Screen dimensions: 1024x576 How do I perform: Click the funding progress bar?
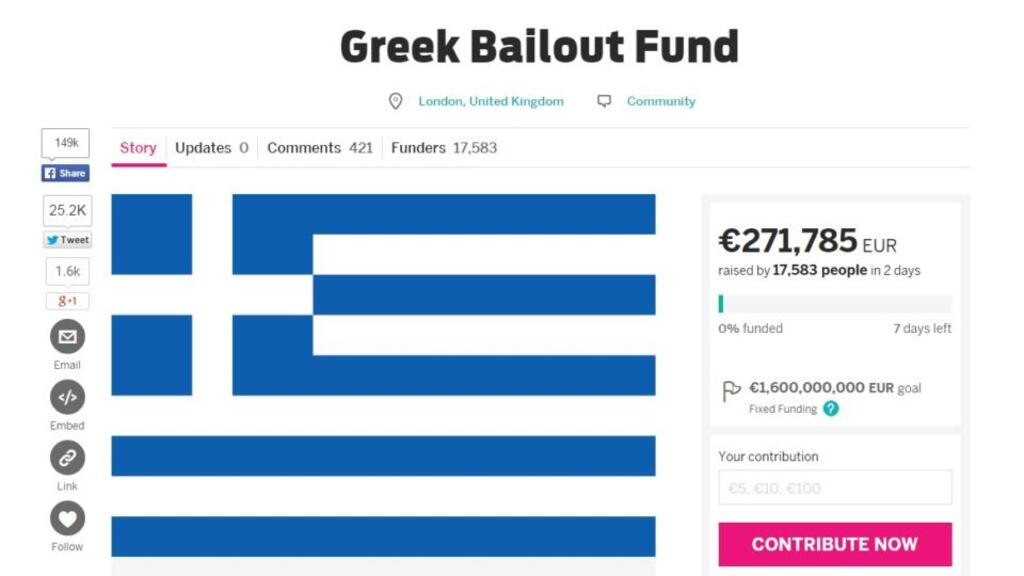pyautogui.click(x=835, y=304)
